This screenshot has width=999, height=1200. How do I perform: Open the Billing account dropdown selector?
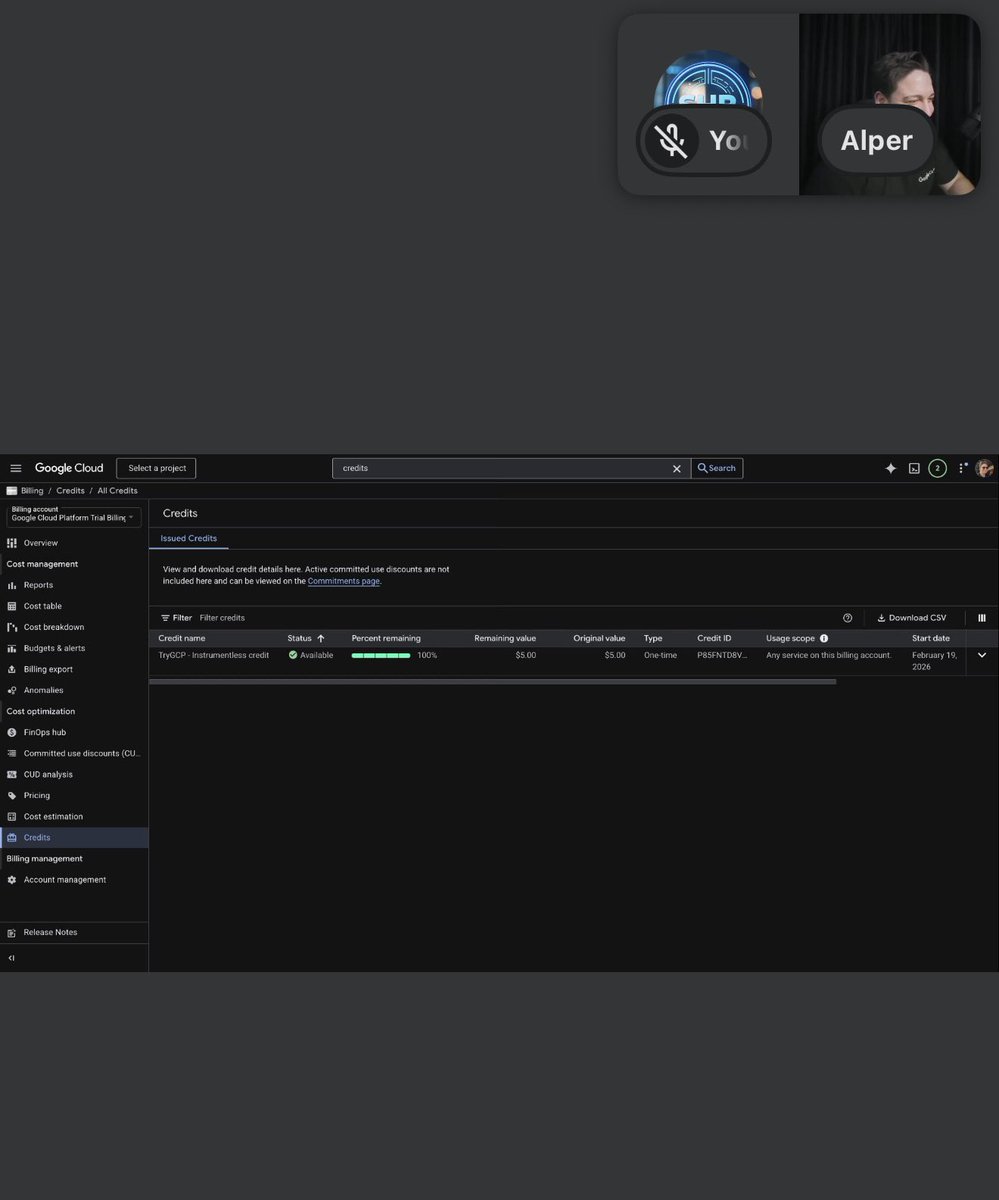pyautogui.click(x=74, y=516)
